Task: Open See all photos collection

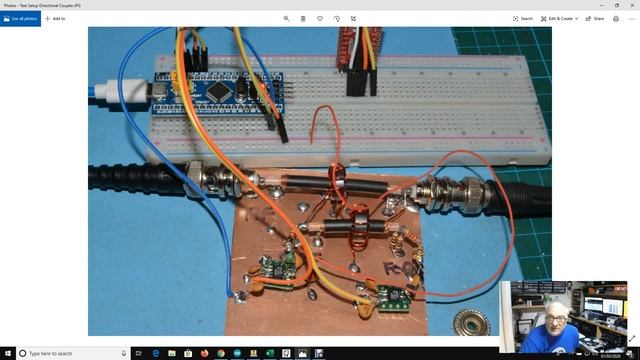Action: (x=20, y=19)
